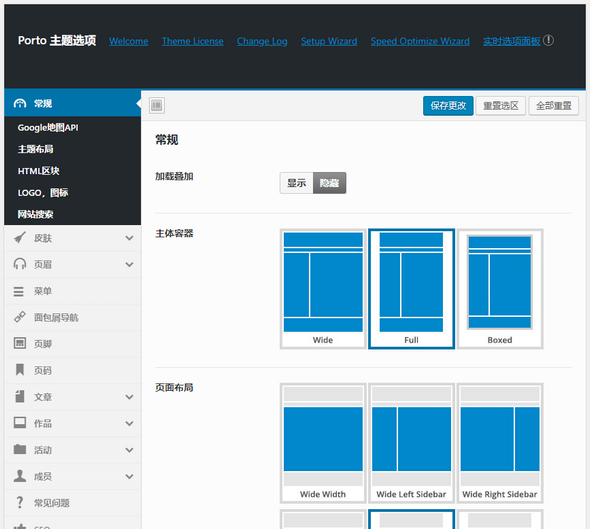
Task: Choose Wide Width page layout
Action: click(x=323, y=443)
